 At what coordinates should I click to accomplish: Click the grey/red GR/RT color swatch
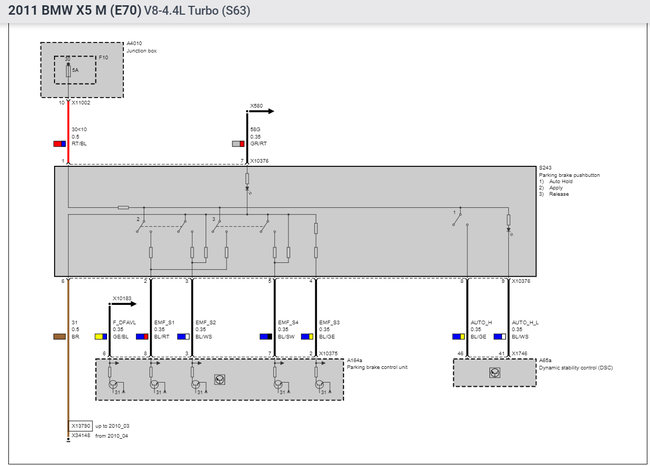(238, 144)
